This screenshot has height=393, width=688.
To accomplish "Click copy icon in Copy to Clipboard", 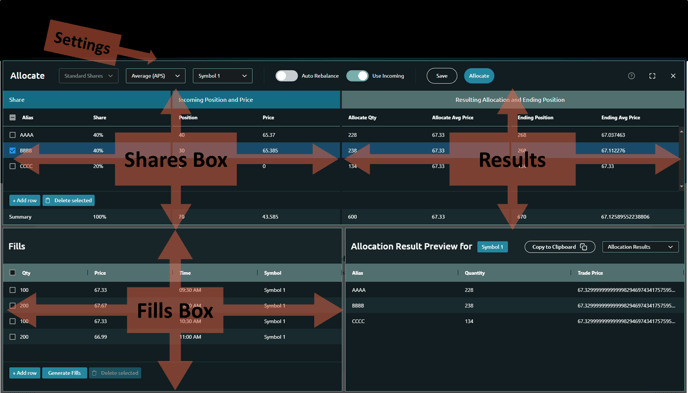I will pos(584,247).
